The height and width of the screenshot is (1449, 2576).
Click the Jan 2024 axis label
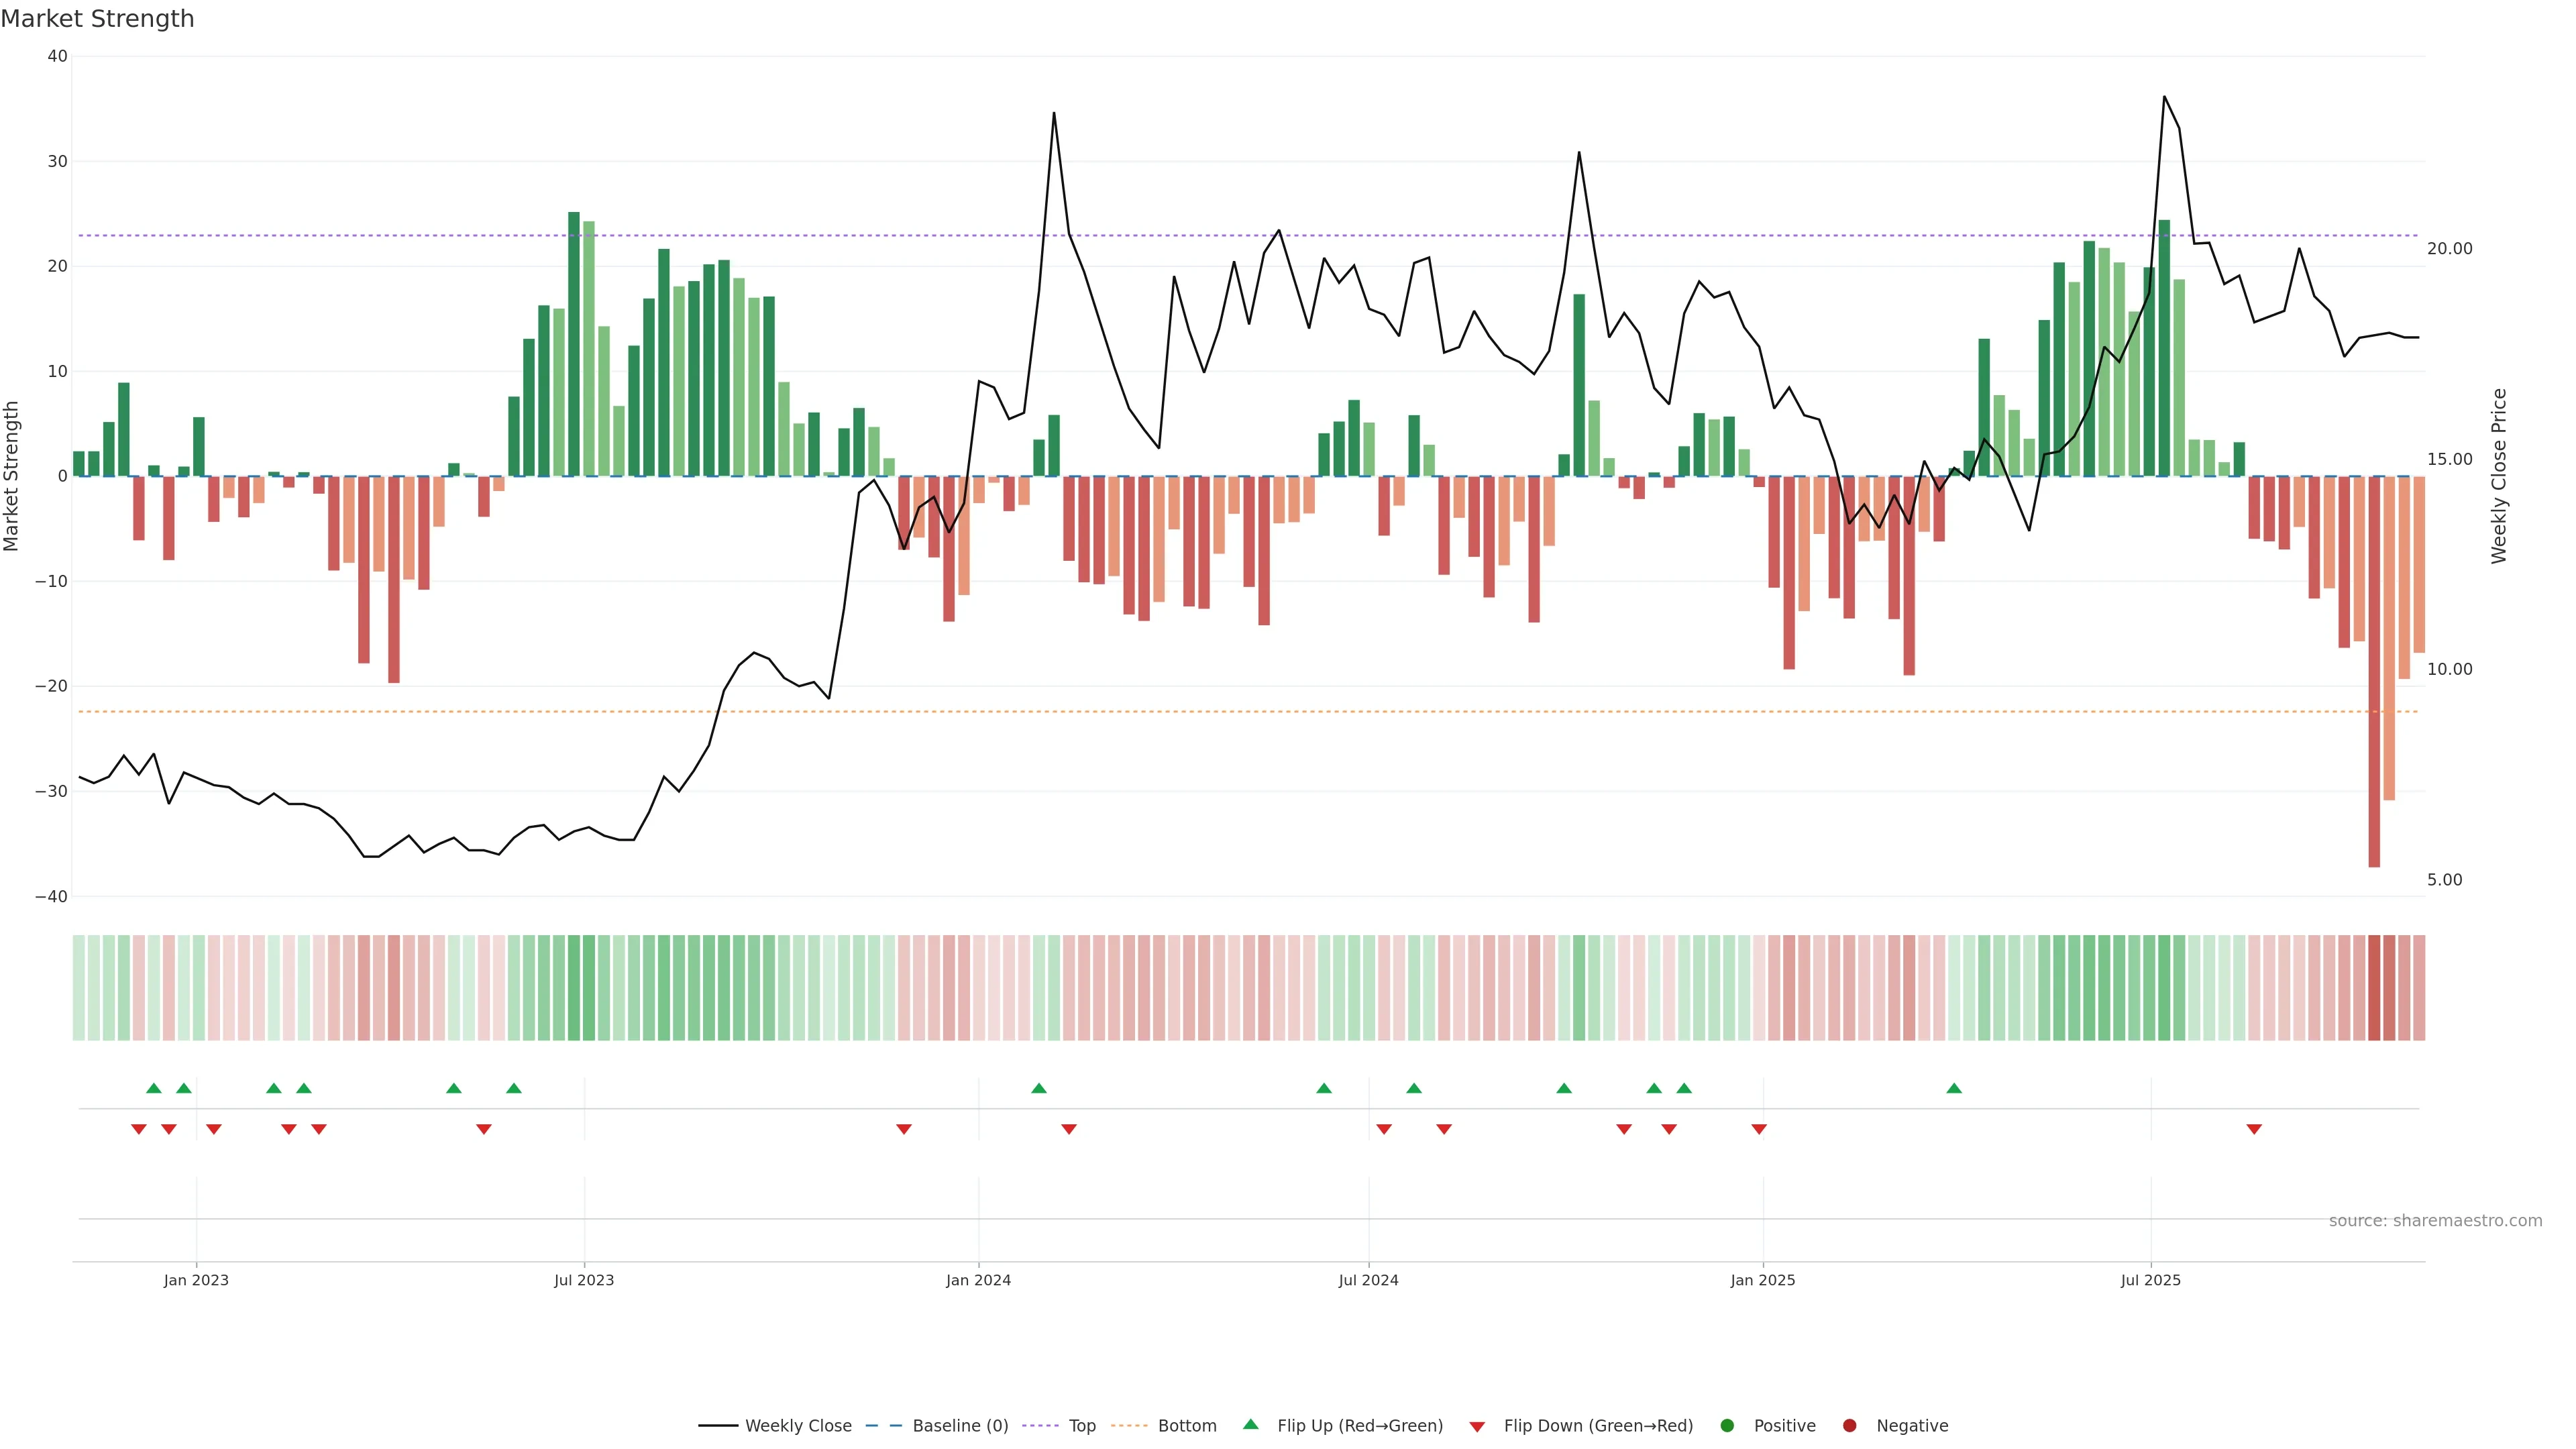[978, 1280]
